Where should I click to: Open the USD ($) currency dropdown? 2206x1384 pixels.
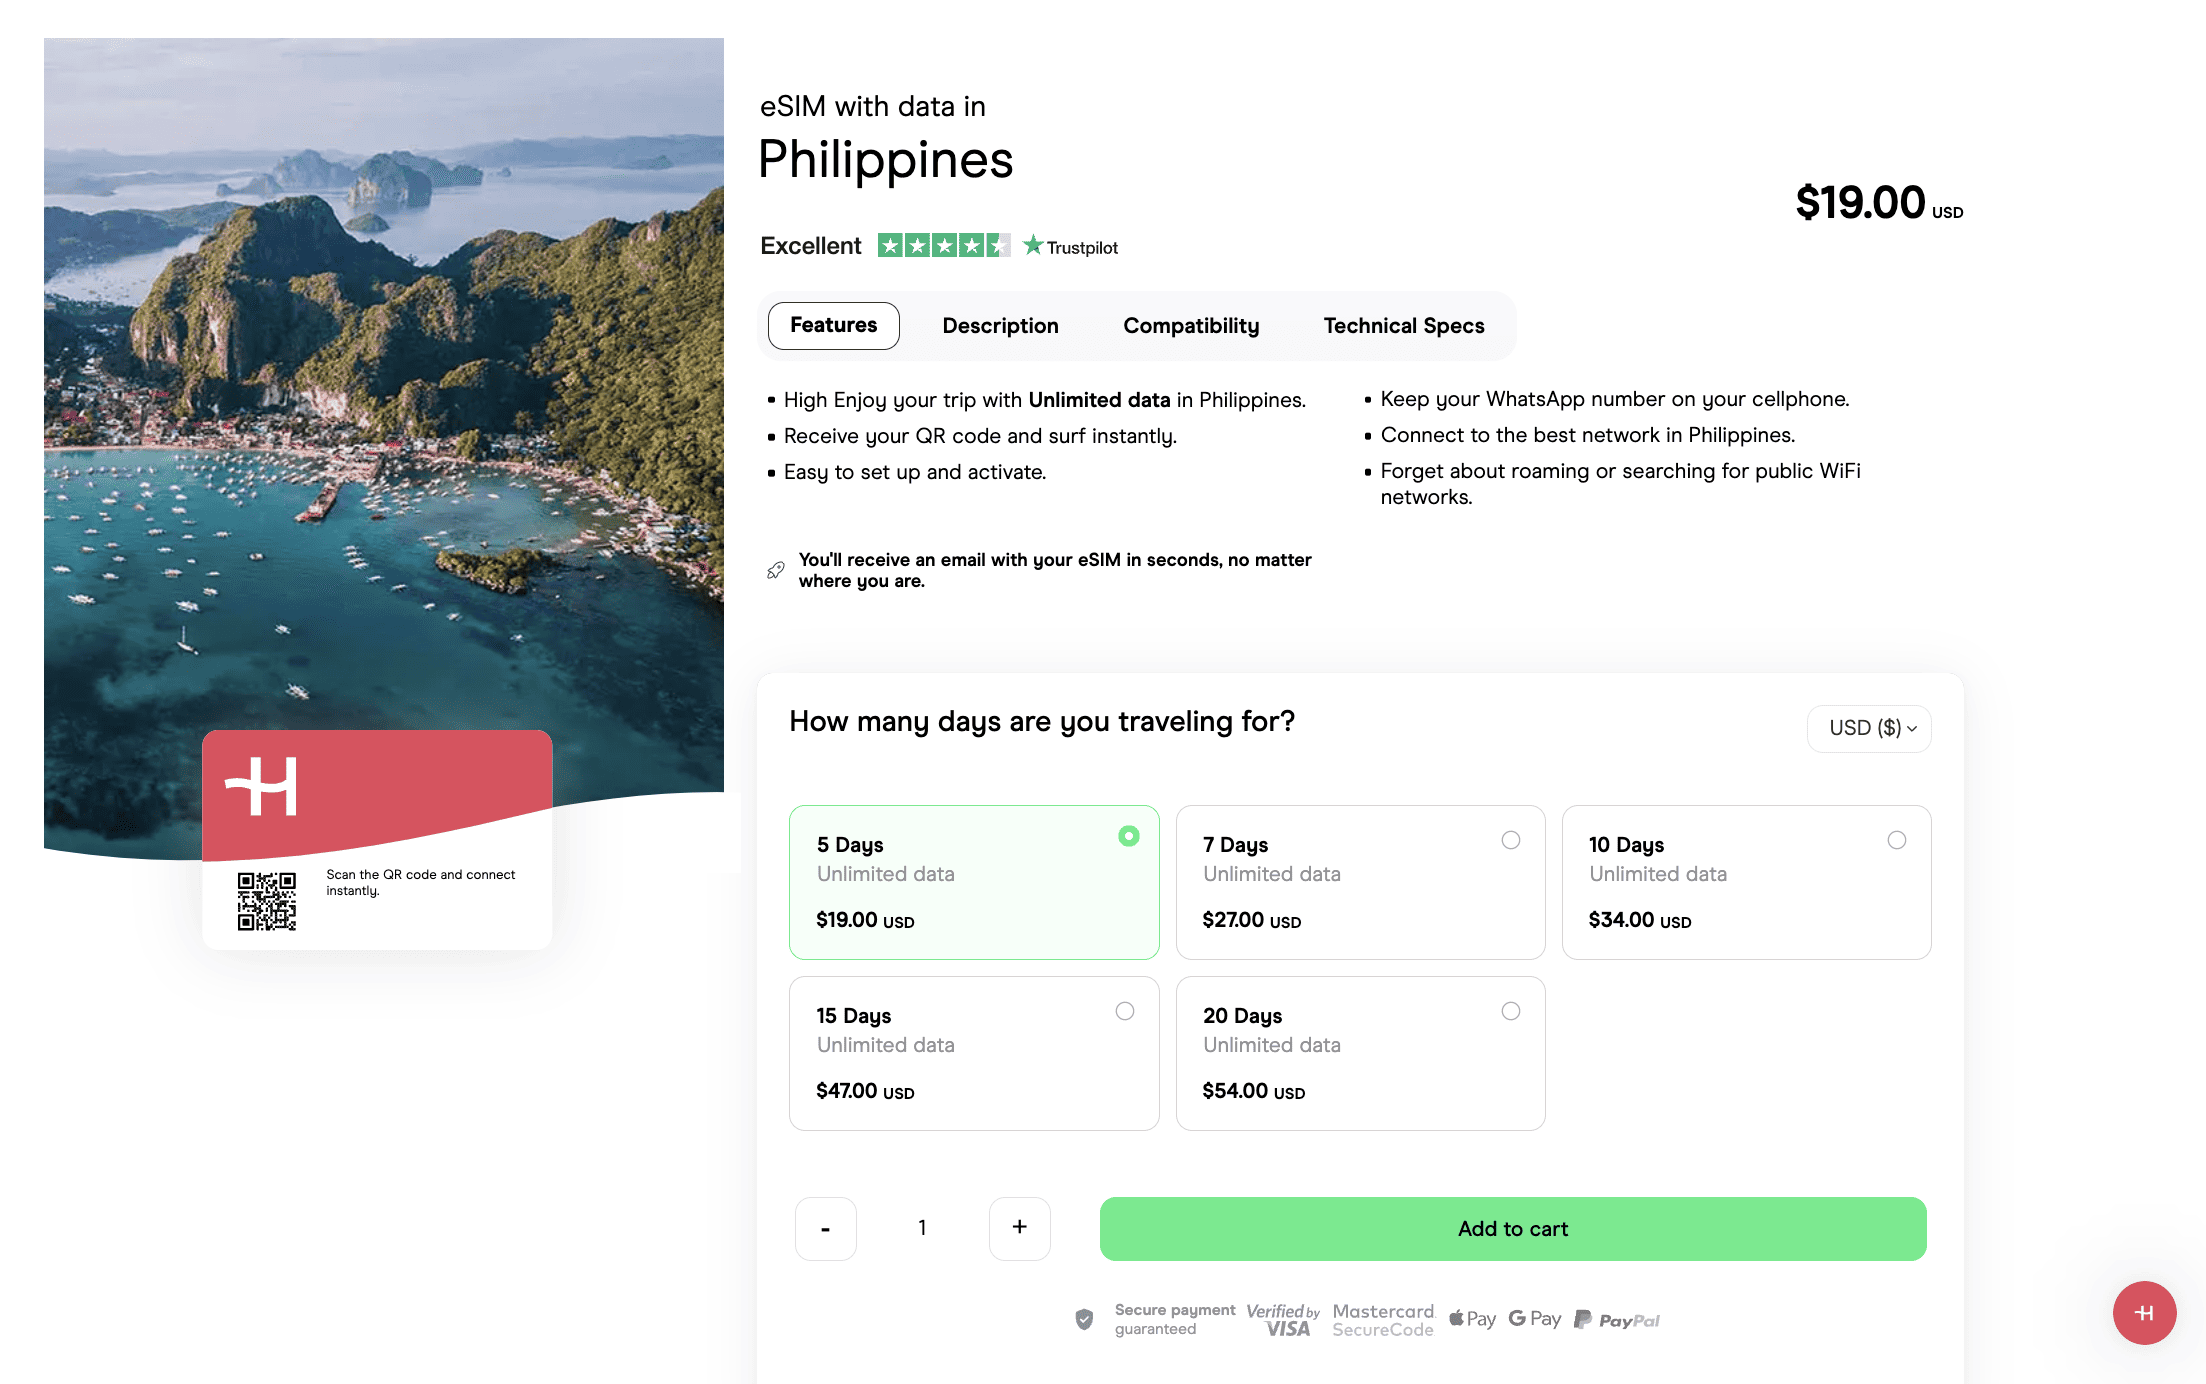(1868, 728)
